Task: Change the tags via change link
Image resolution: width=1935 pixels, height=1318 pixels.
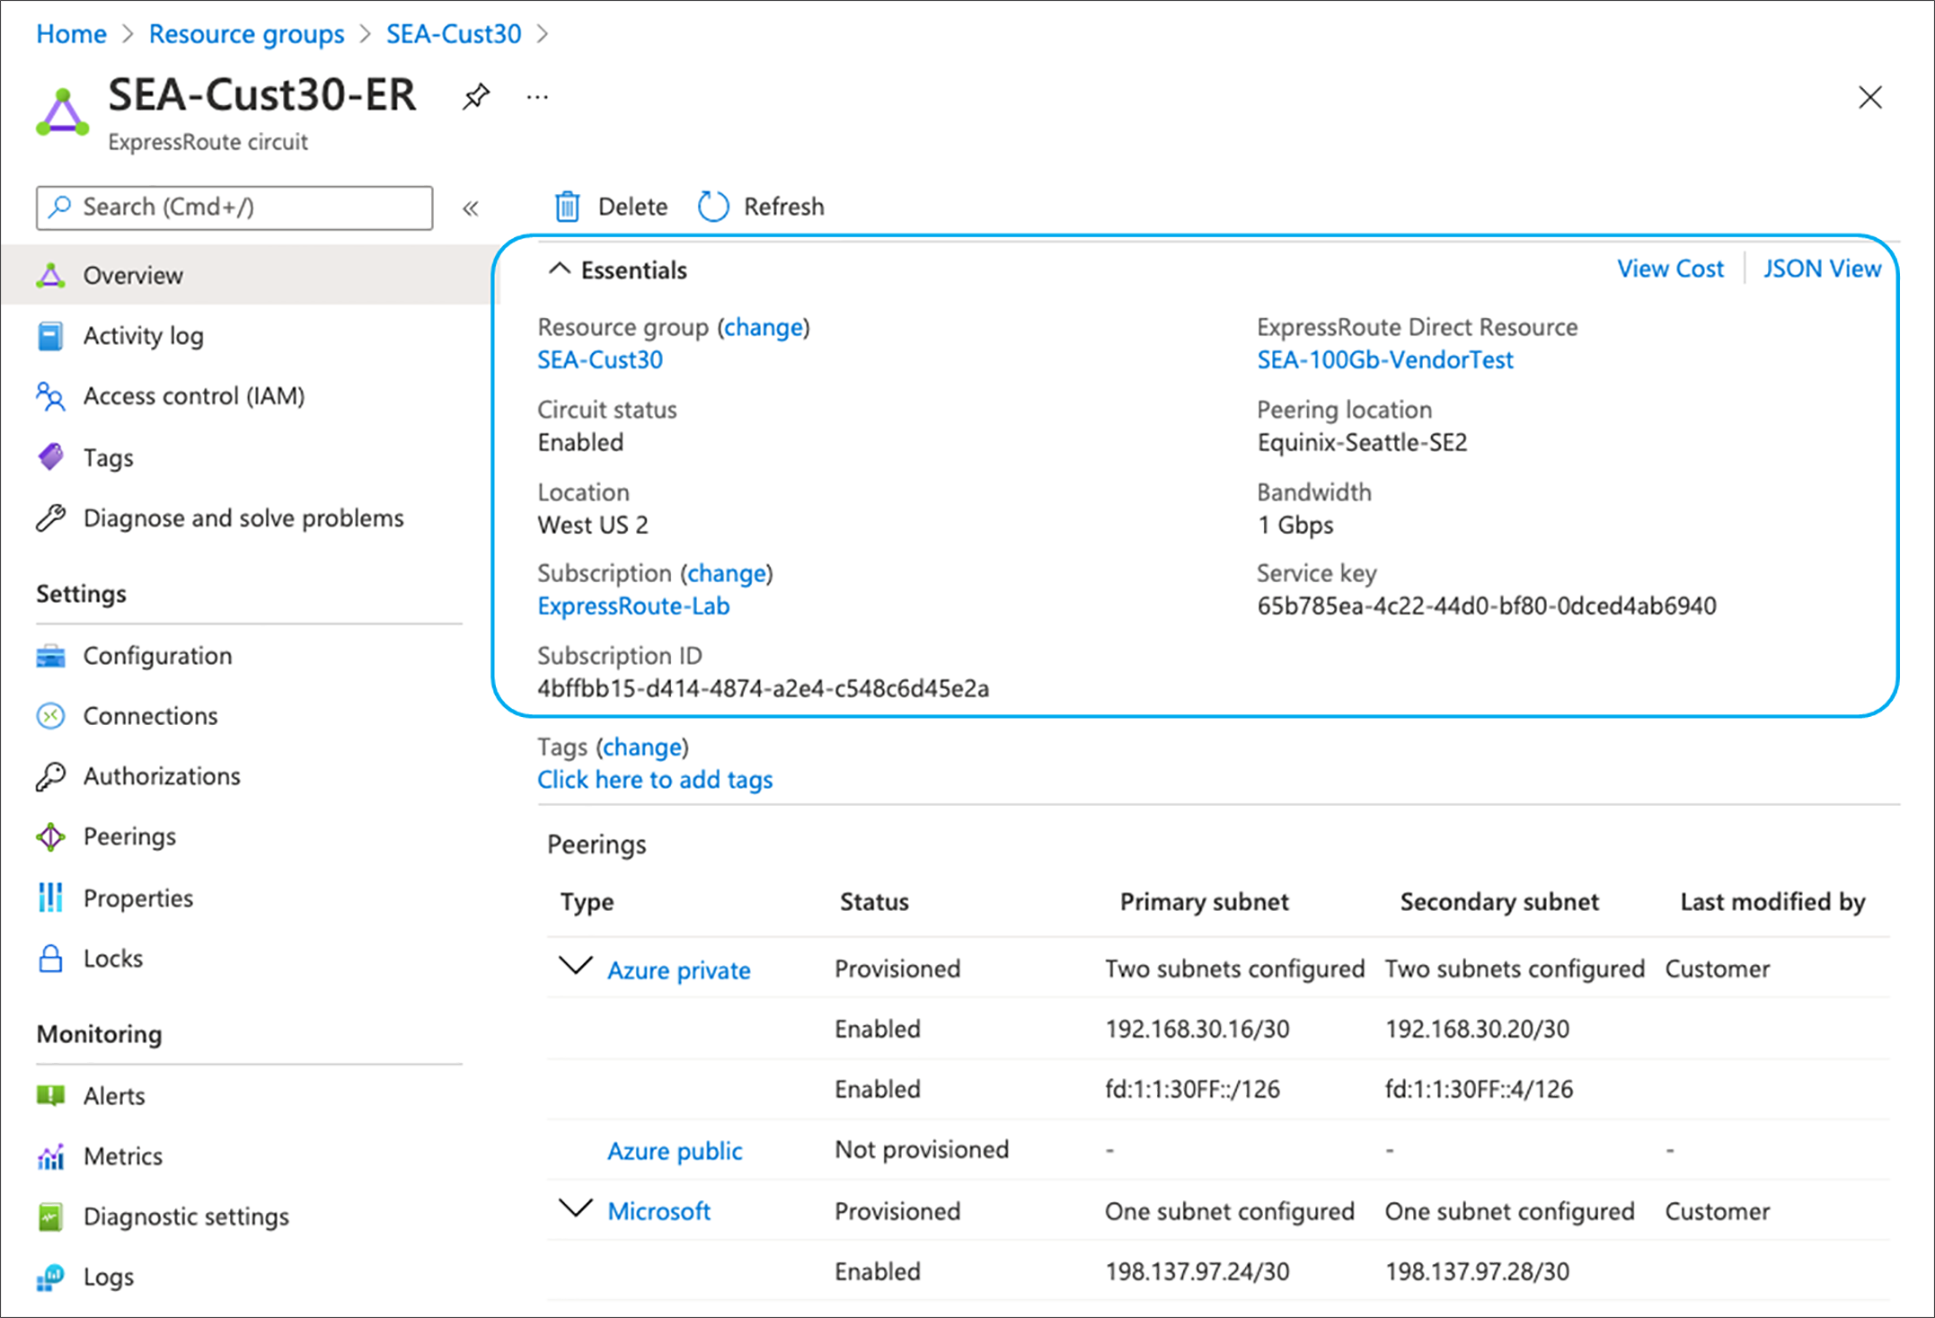Action: (642, 747)
